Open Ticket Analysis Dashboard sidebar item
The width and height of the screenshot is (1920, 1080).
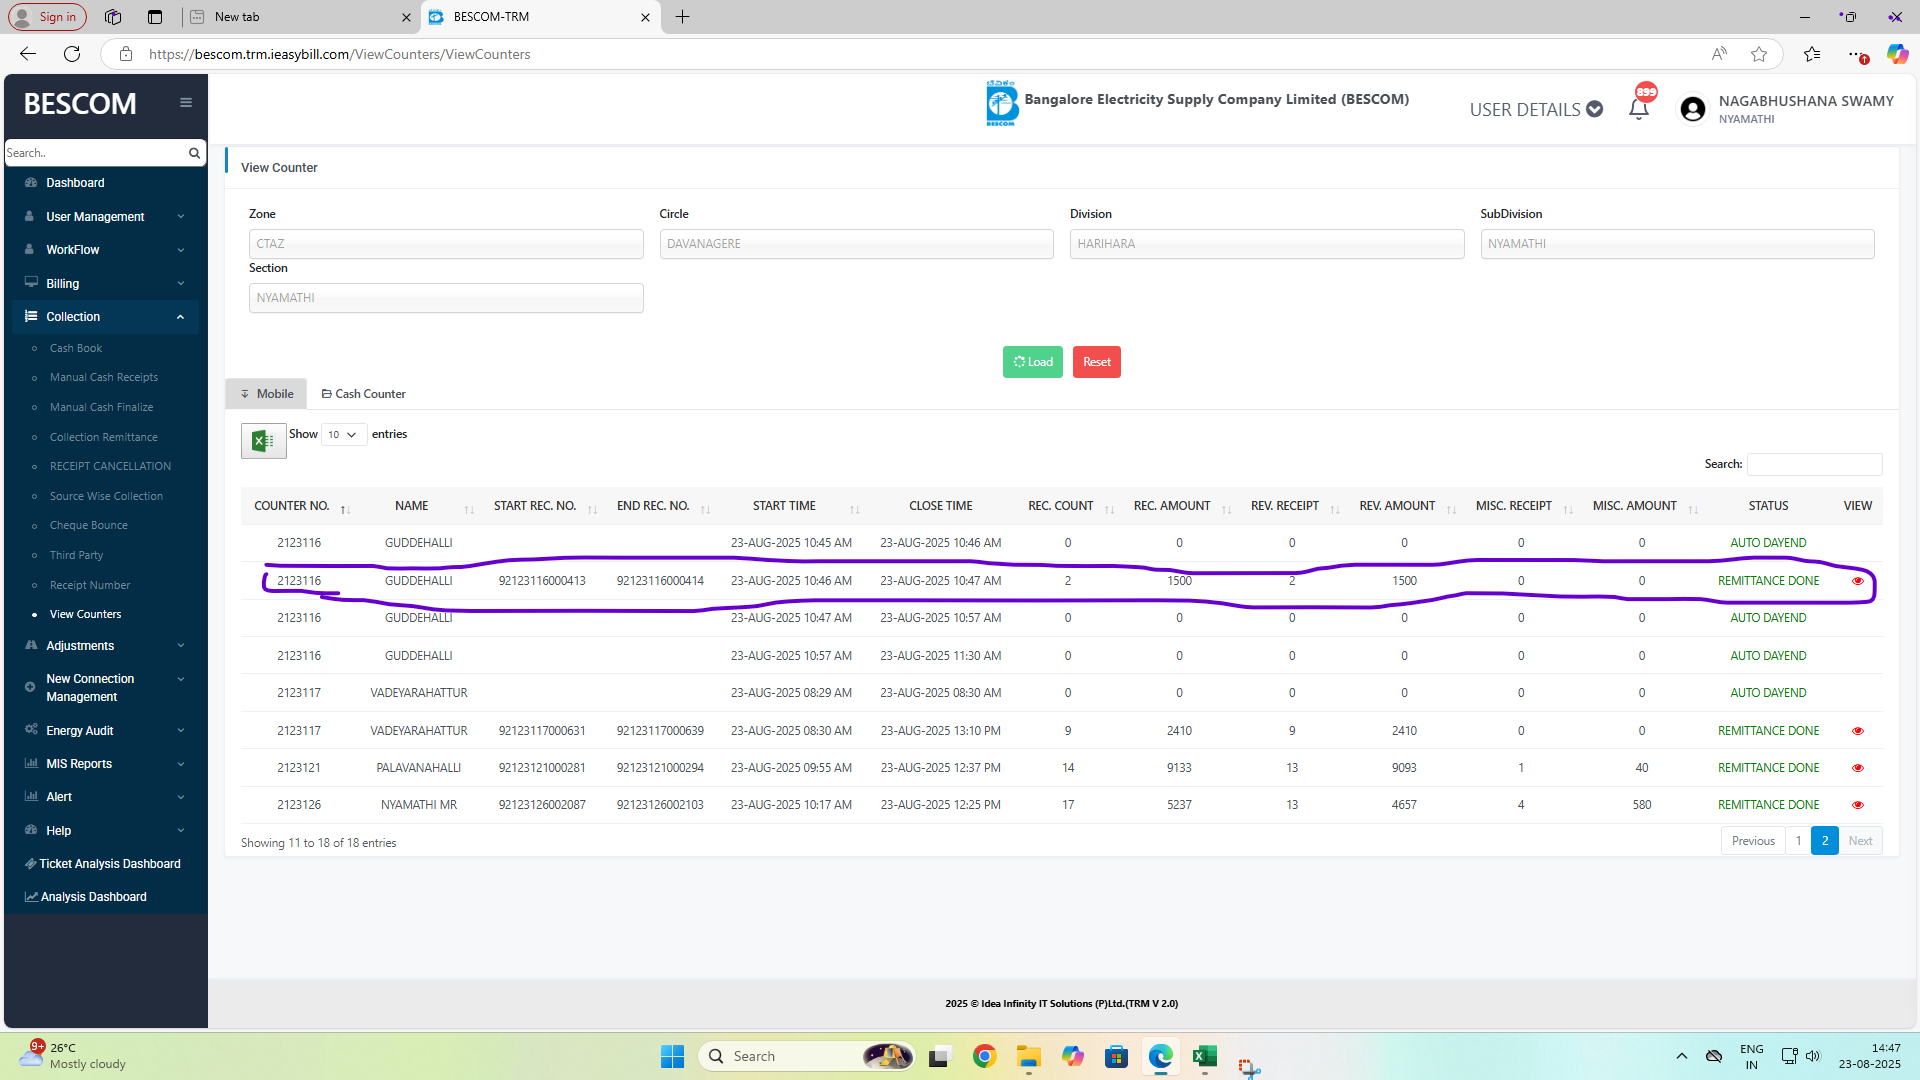pyautogui.click(x=109, y=864)
